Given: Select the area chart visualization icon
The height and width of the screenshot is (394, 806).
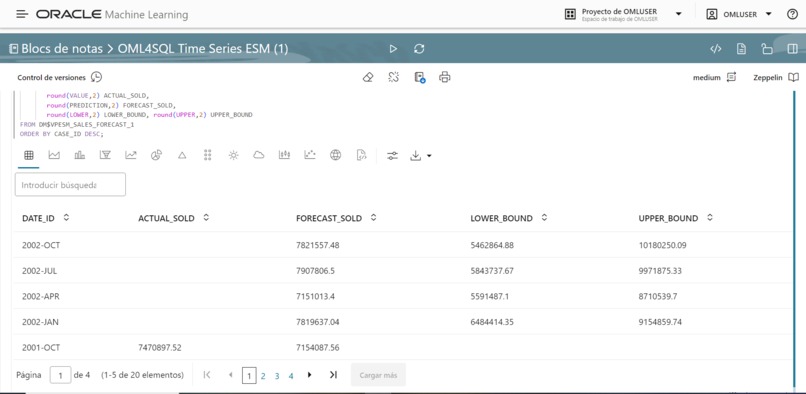Looking at the screenshot, I should (x=54, y=155).
